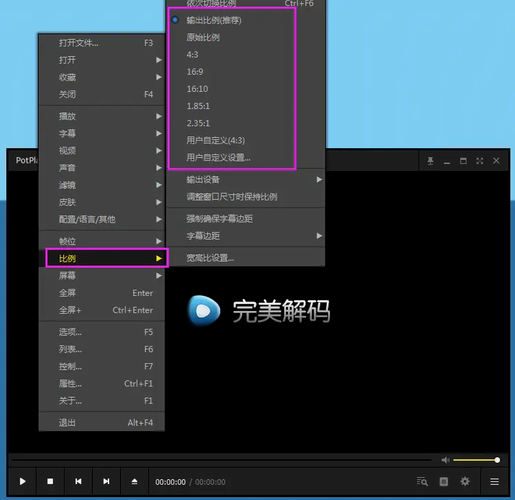Image resolution: width=515 pixels, height=500 pixels.
Task: Click the elapsed time 00:00:00 display
Action: pyautogui.click(x=170, y=482)
